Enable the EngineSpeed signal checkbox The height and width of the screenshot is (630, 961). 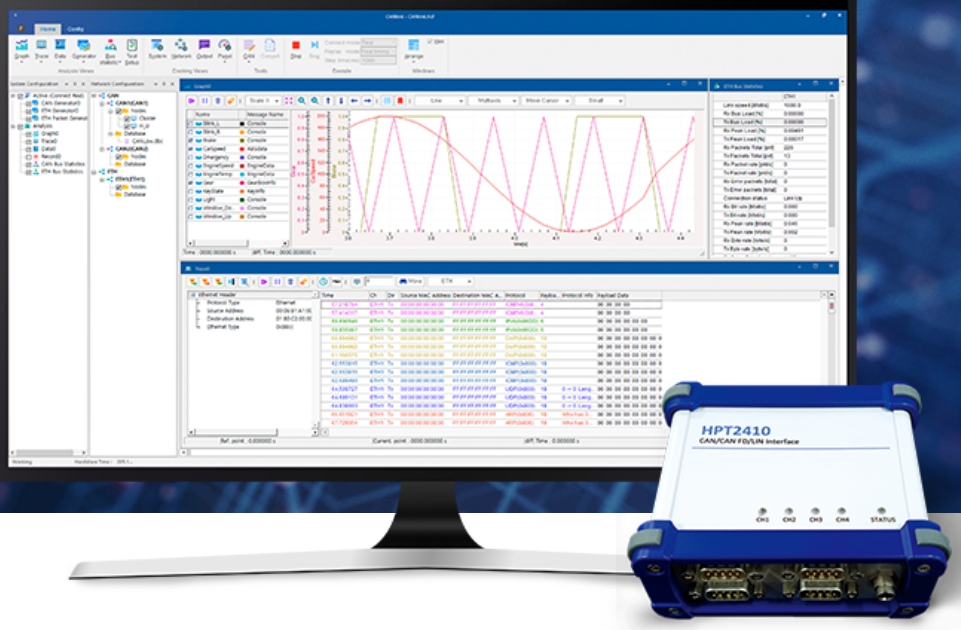coord(191,165)
